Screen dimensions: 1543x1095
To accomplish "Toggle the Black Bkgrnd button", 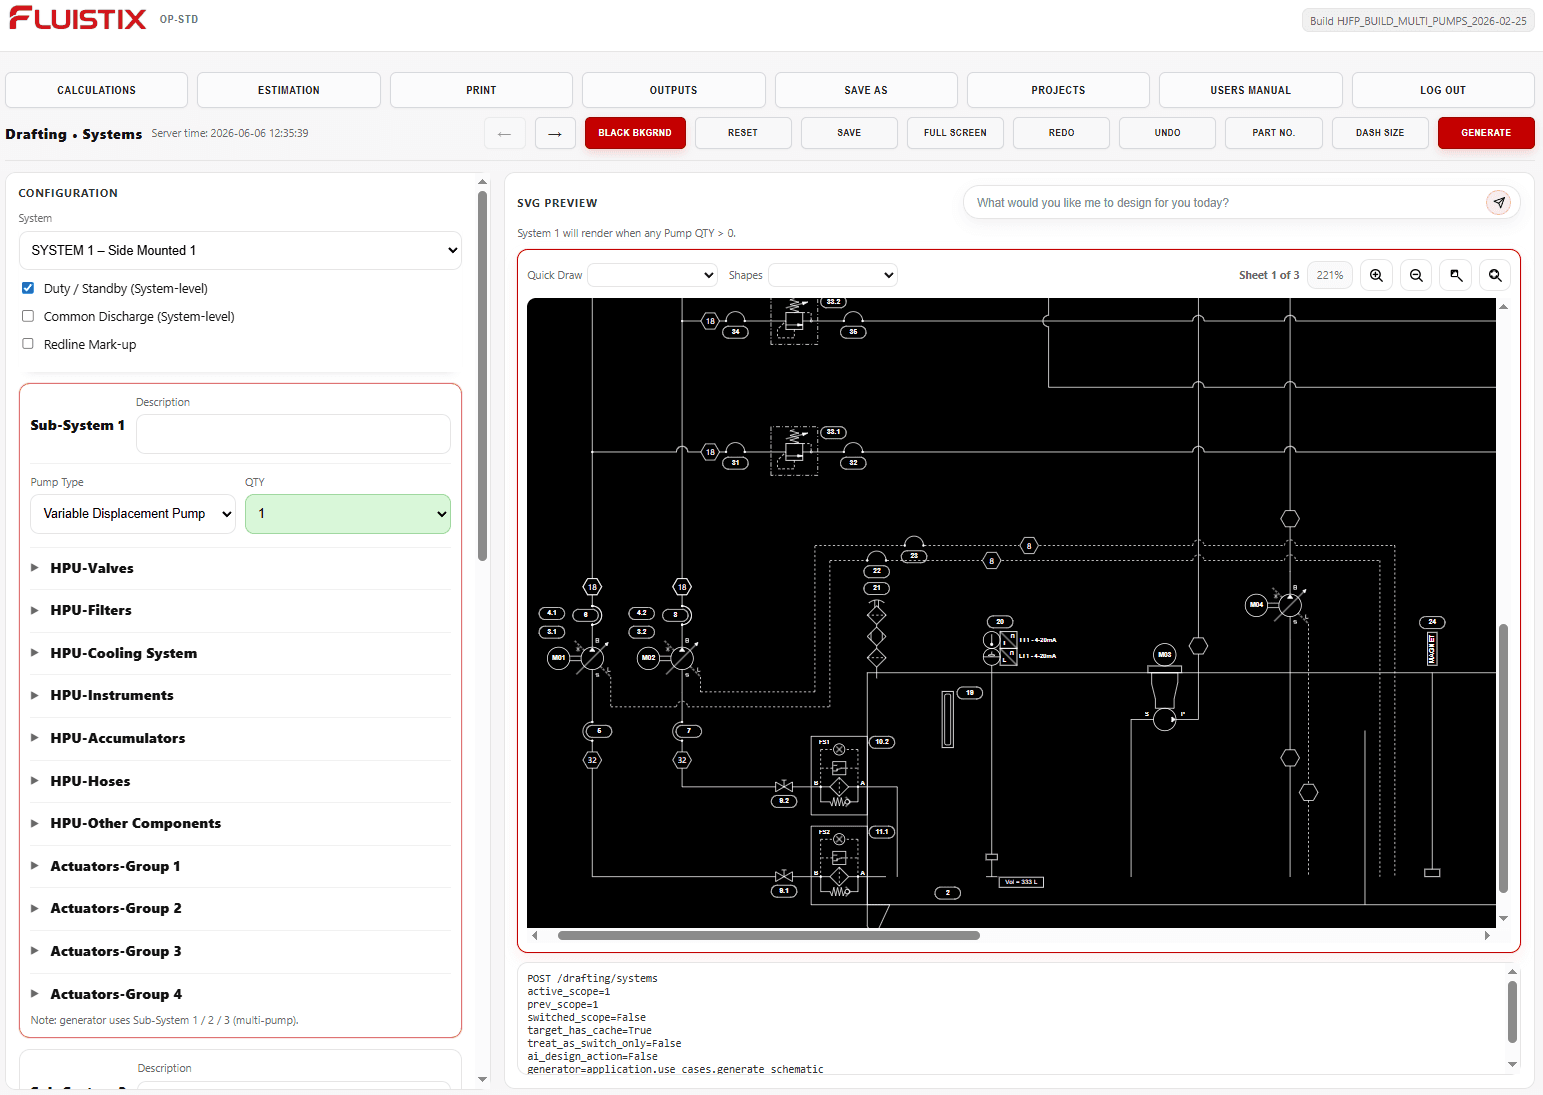I will [x=635, y=133].
